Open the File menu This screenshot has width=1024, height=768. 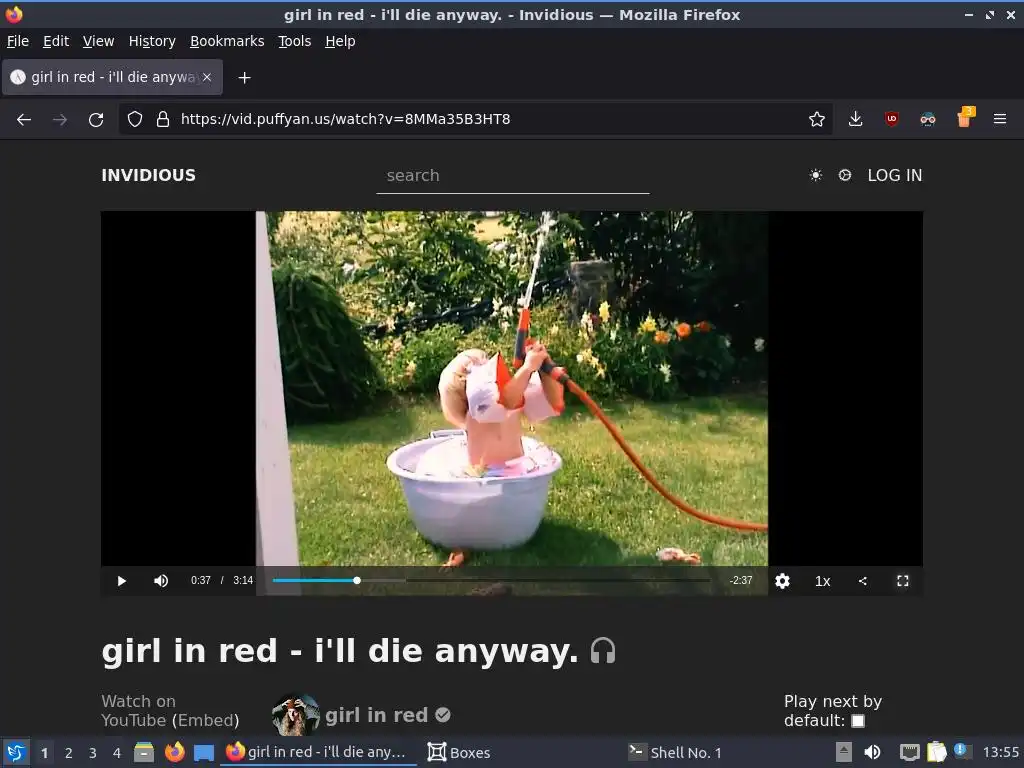coord(18,41)
